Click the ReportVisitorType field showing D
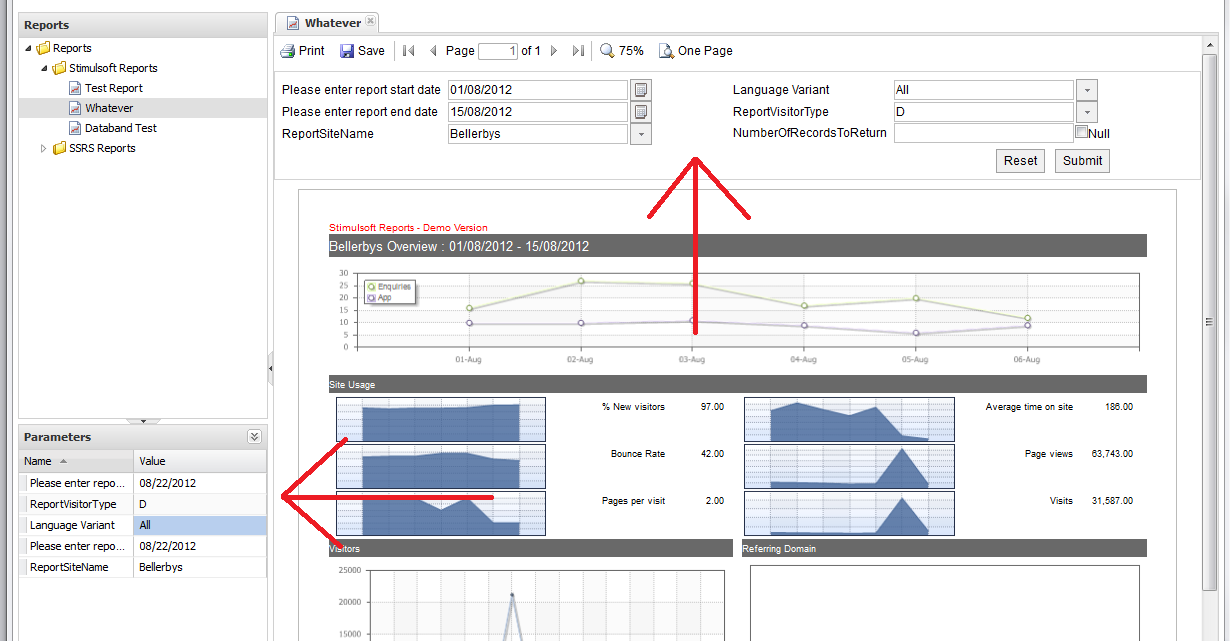The image size is (1230, 641). click(984, 112)
